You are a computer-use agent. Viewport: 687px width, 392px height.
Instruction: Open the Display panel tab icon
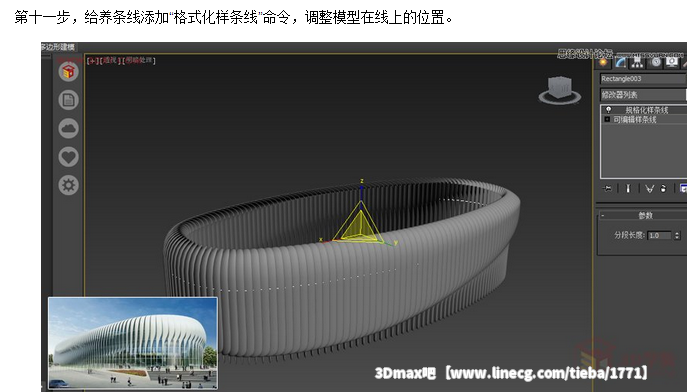click(x=672, y=62)
